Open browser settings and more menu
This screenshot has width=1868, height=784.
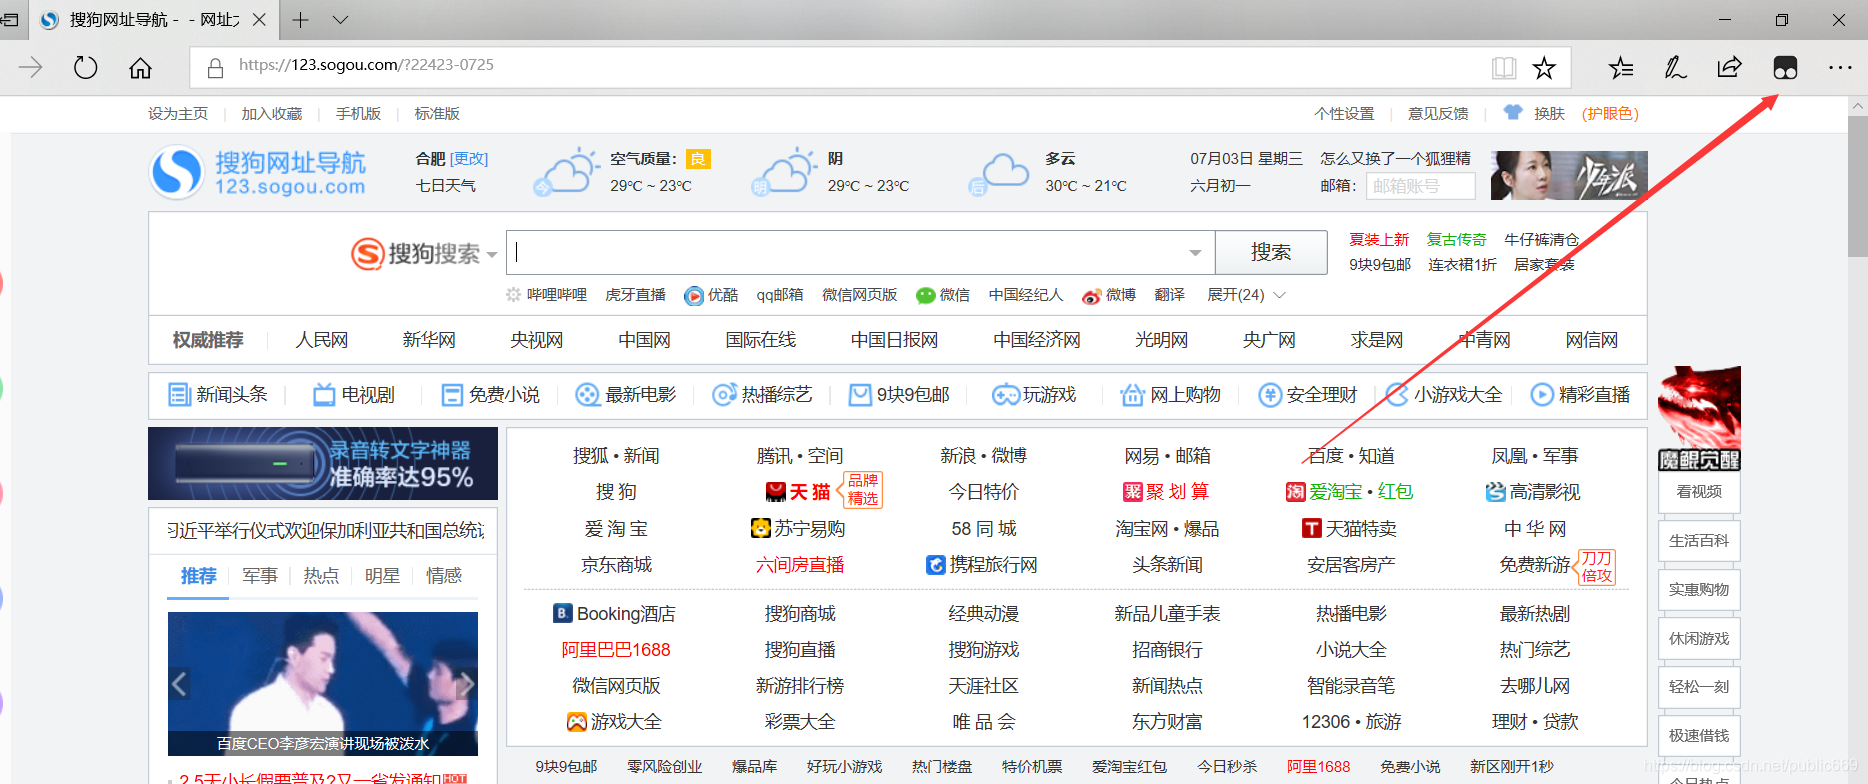(1840, 68)
